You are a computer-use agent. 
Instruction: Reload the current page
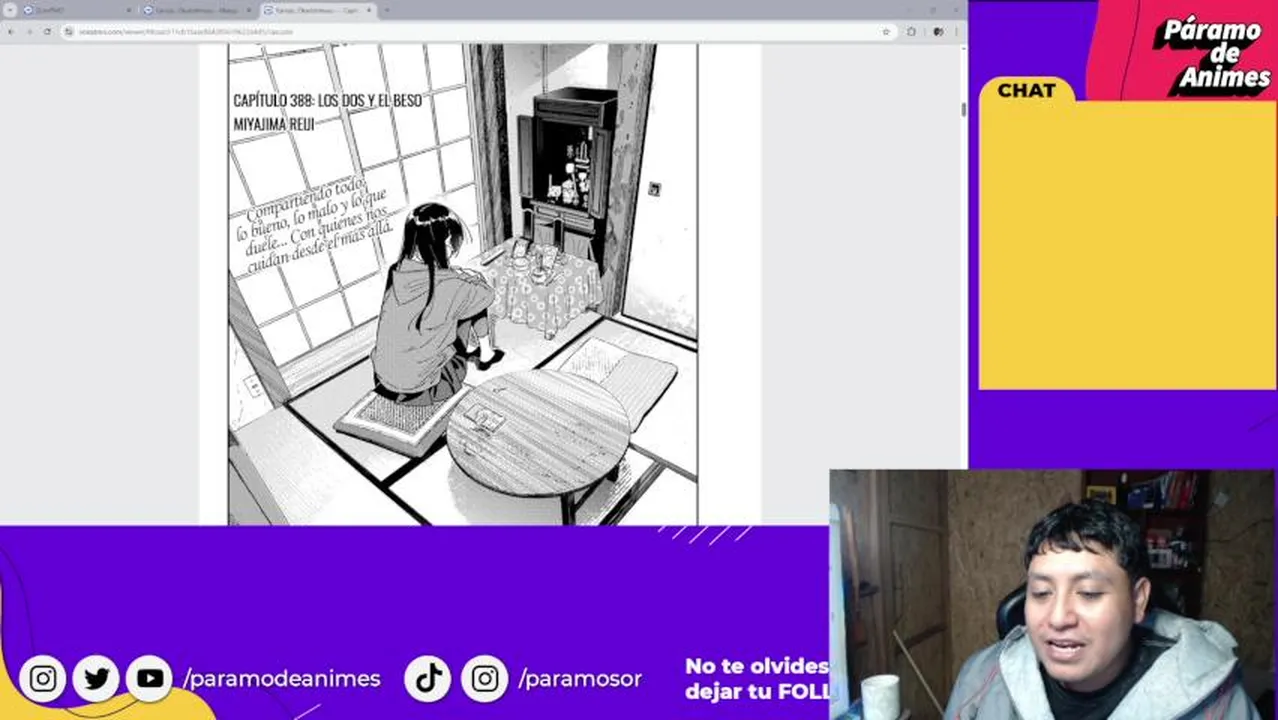pyautogui.click(x=47, y=31)
